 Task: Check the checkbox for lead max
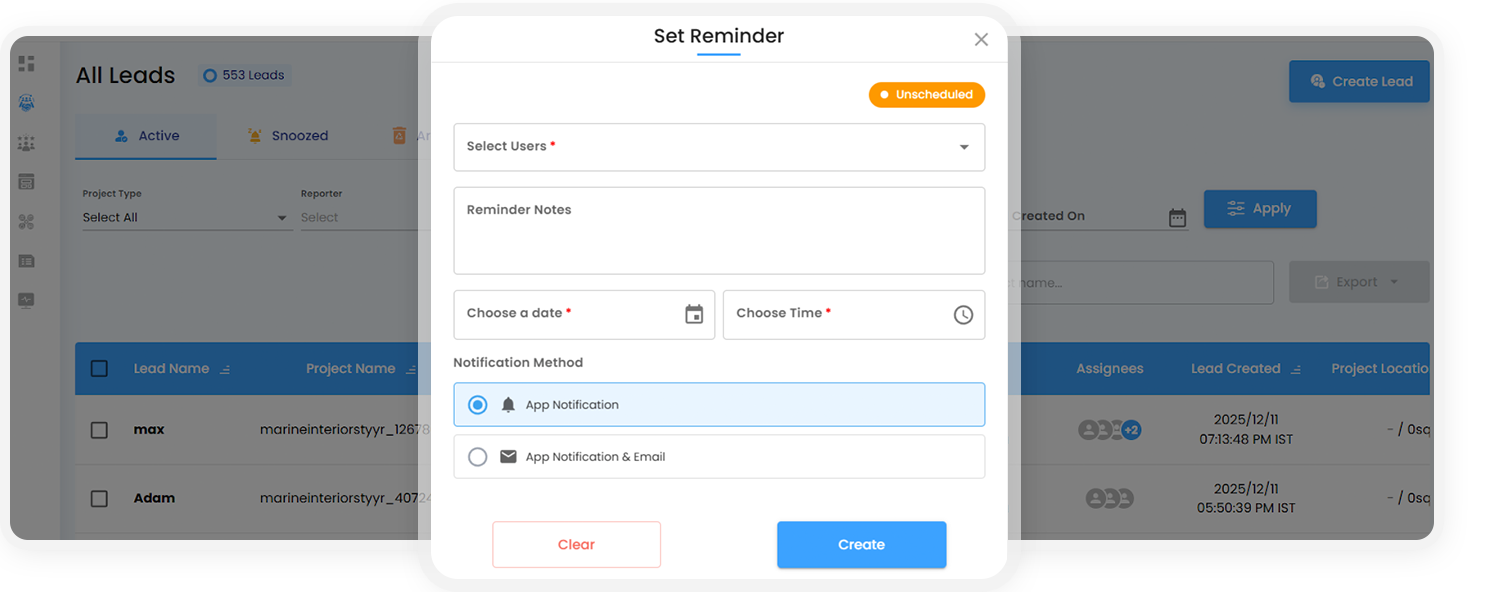(99, 430)
